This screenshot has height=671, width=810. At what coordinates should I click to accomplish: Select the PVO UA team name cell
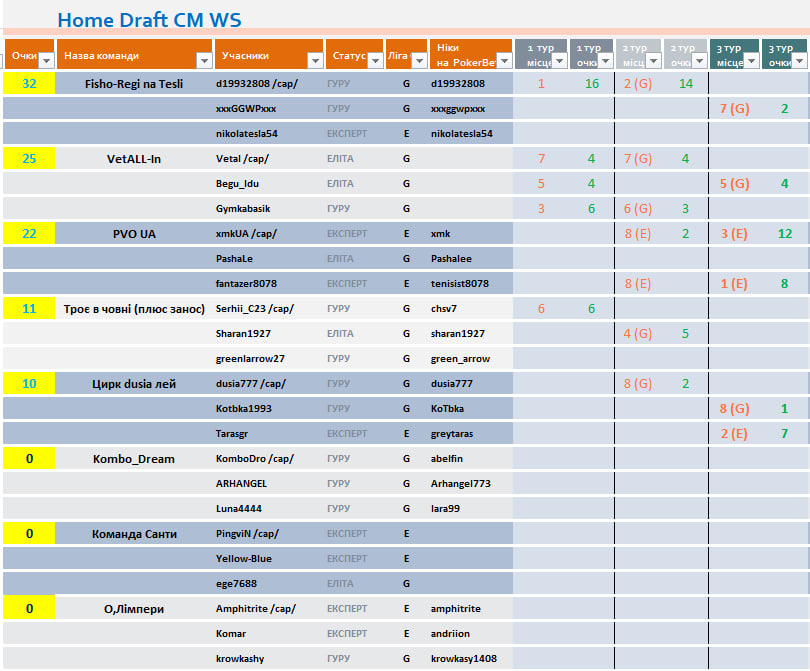pos(133,234)
